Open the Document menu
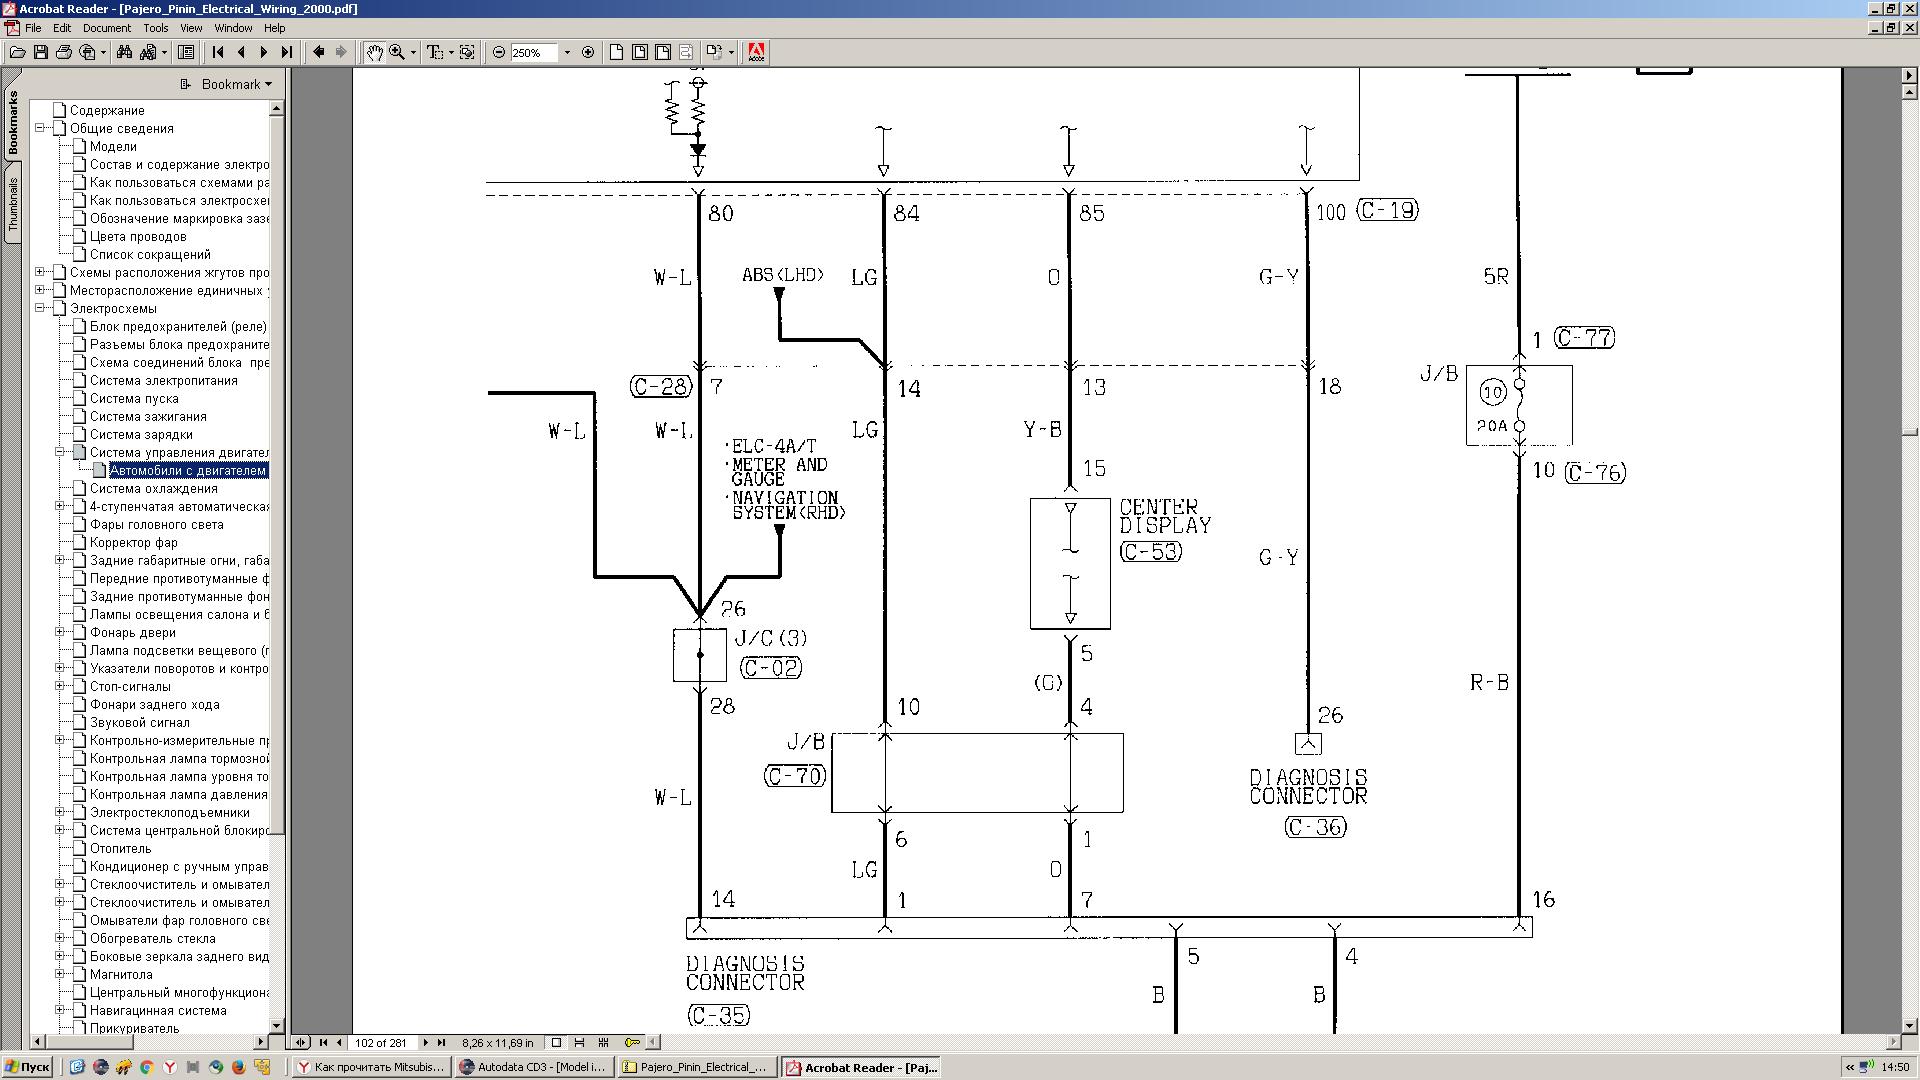The height and width of the screenshot is (1080, 1920). click(106, 28)
